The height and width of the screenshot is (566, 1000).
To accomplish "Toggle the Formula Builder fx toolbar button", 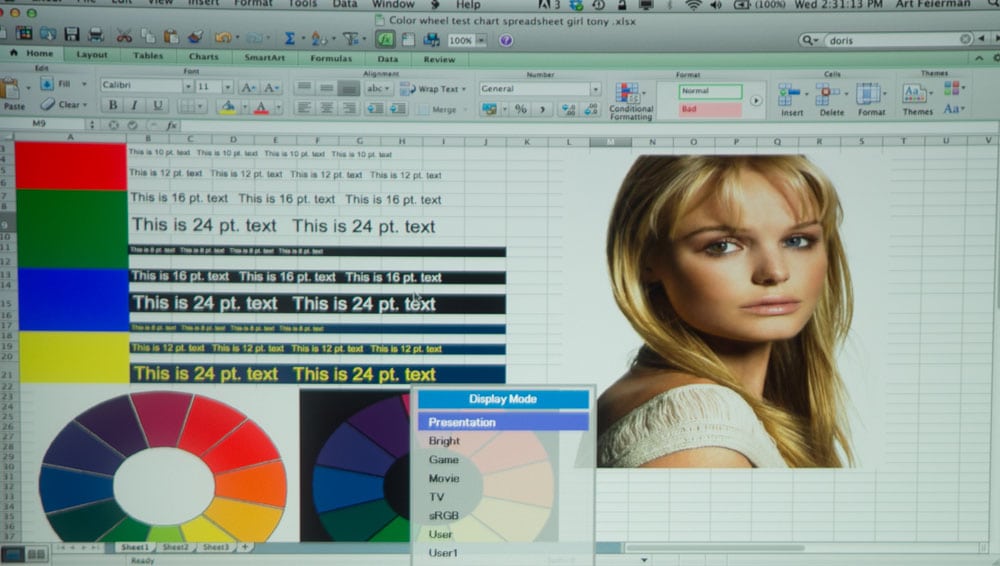I will click(385, 40).
